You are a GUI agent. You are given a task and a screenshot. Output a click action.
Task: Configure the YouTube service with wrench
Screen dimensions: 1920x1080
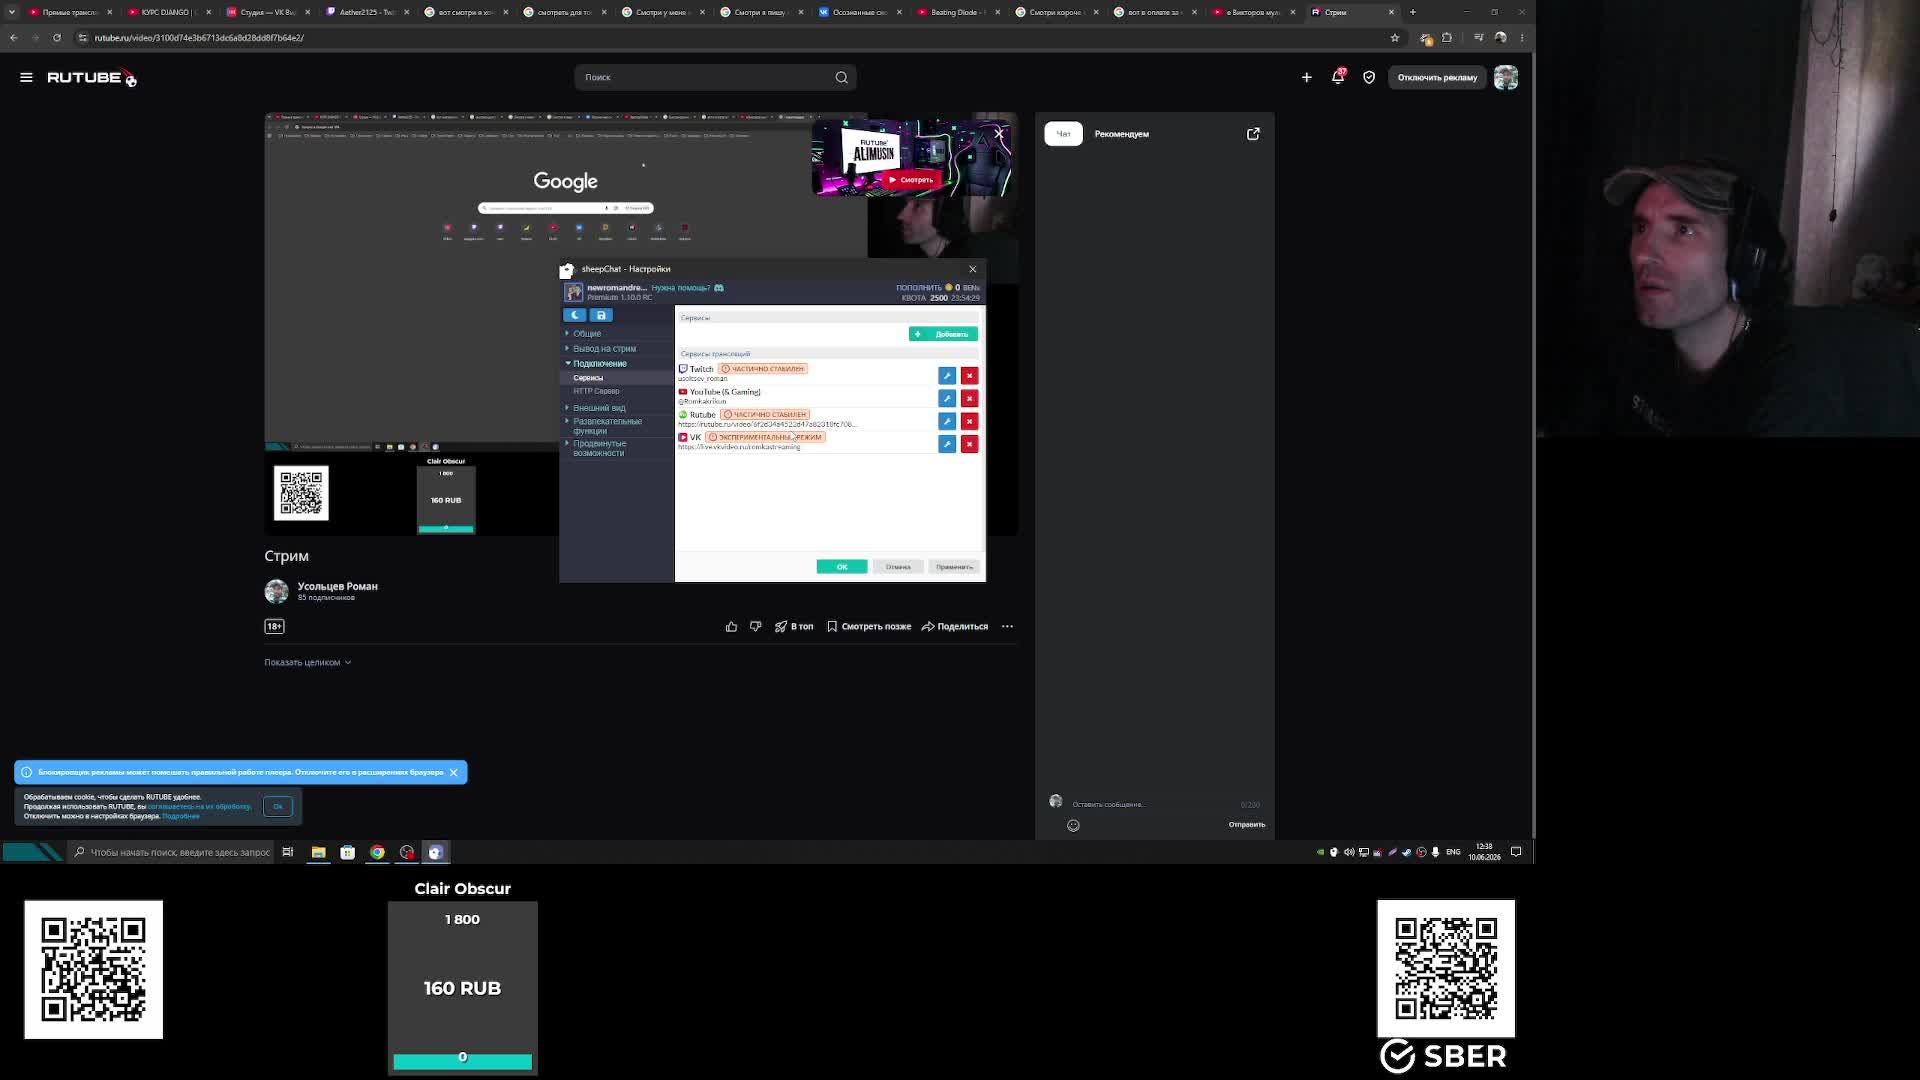947,398
